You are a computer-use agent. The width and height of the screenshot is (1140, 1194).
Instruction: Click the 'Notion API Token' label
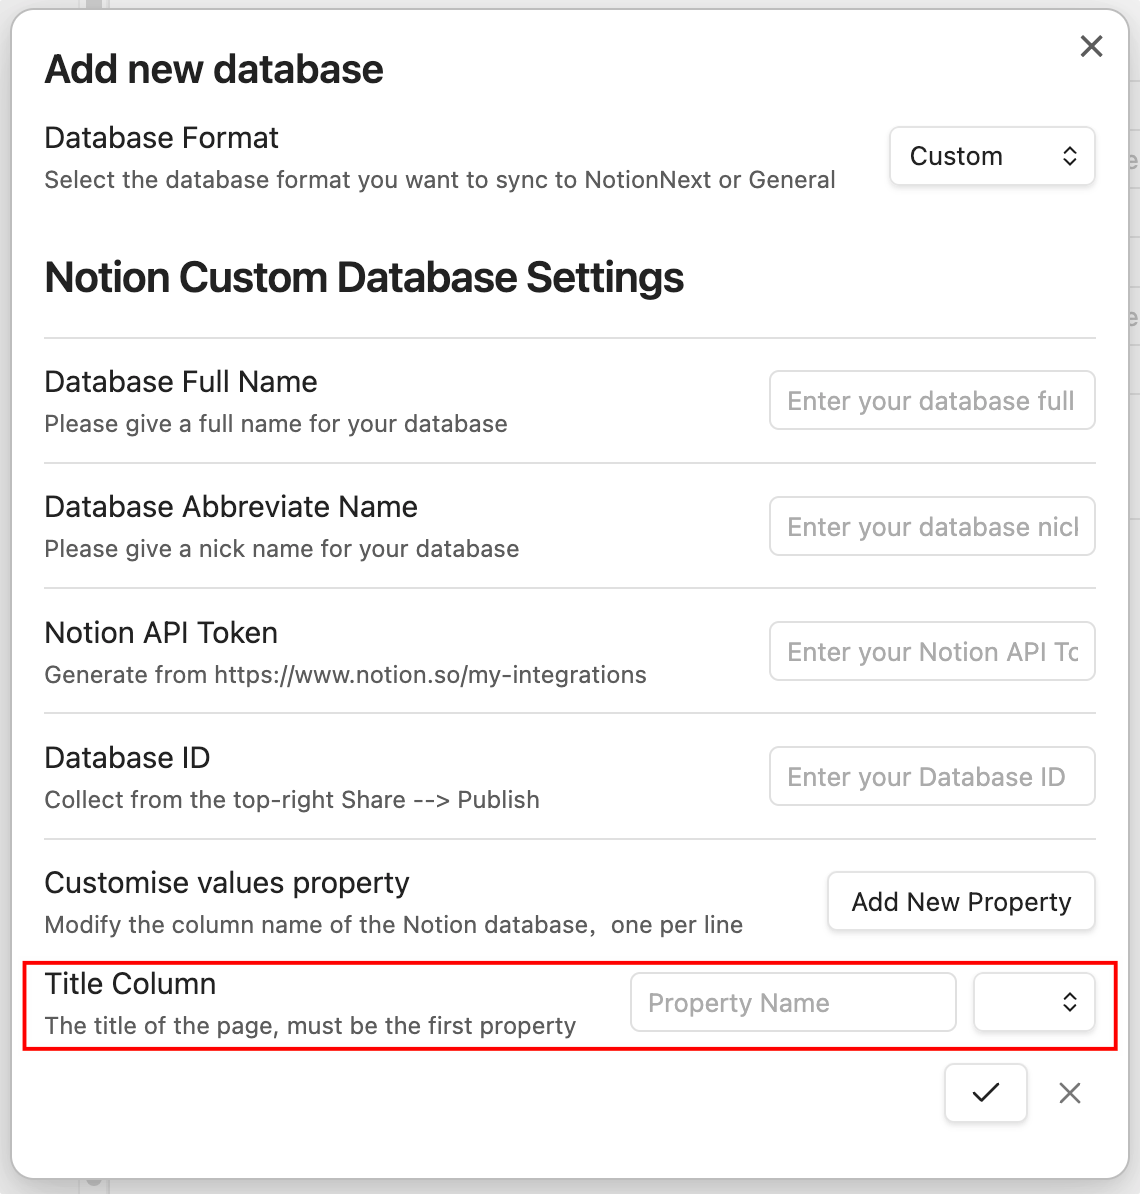coord(161,633)
